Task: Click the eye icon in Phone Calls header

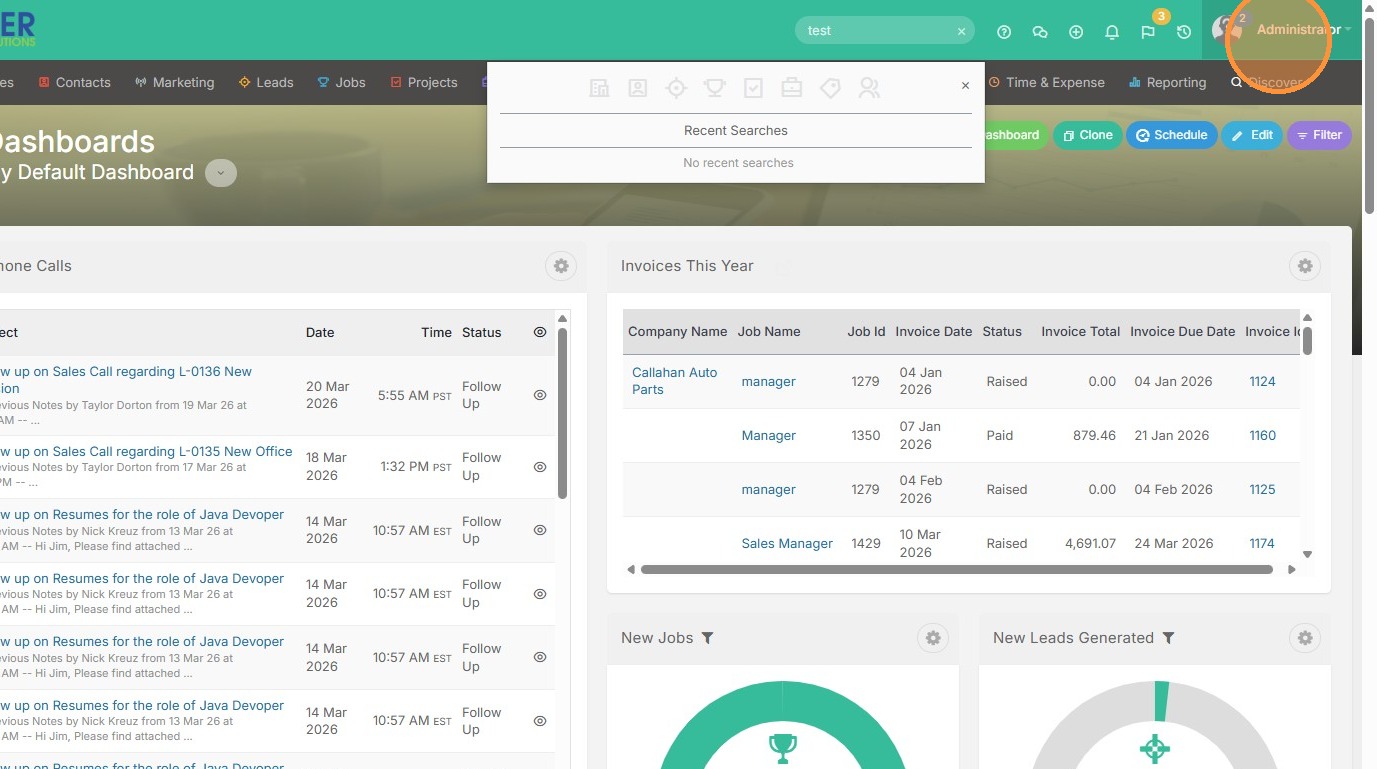Action: 540,332
